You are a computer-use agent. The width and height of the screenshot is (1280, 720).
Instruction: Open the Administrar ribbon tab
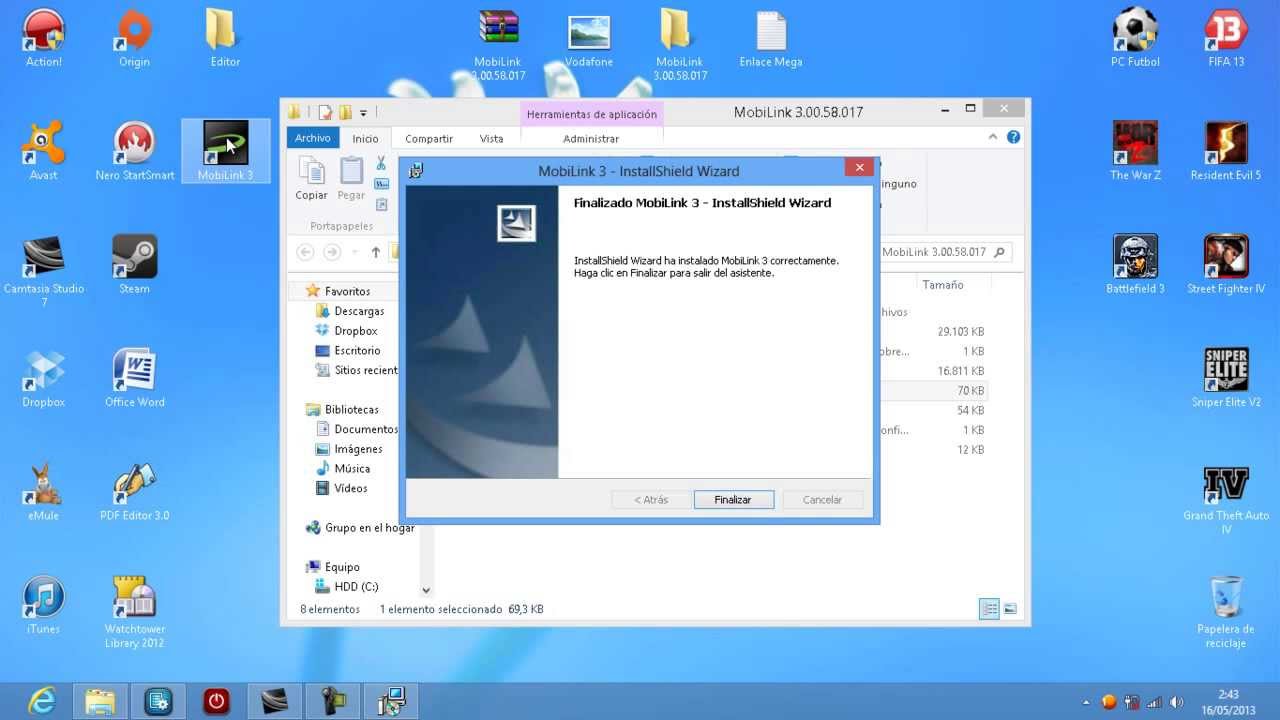pos(591,139)
